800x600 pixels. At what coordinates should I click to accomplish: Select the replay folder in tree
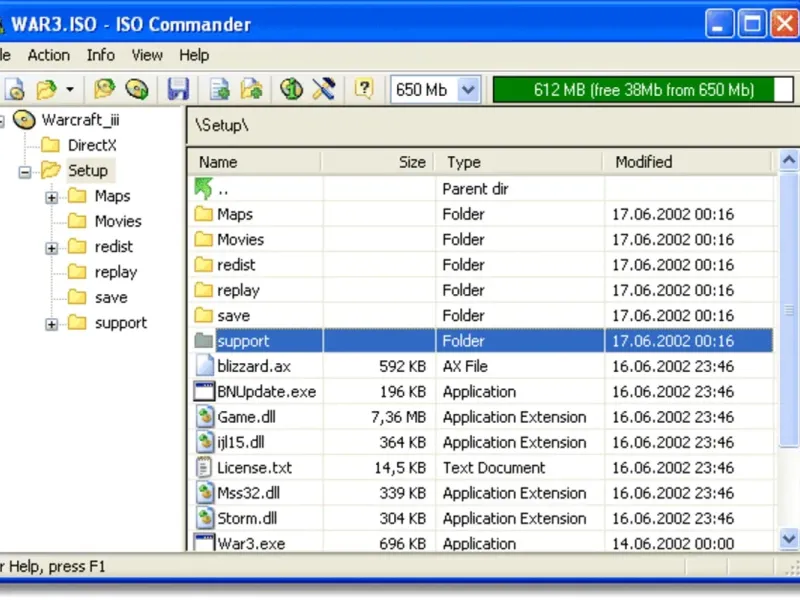pos(116,272)
